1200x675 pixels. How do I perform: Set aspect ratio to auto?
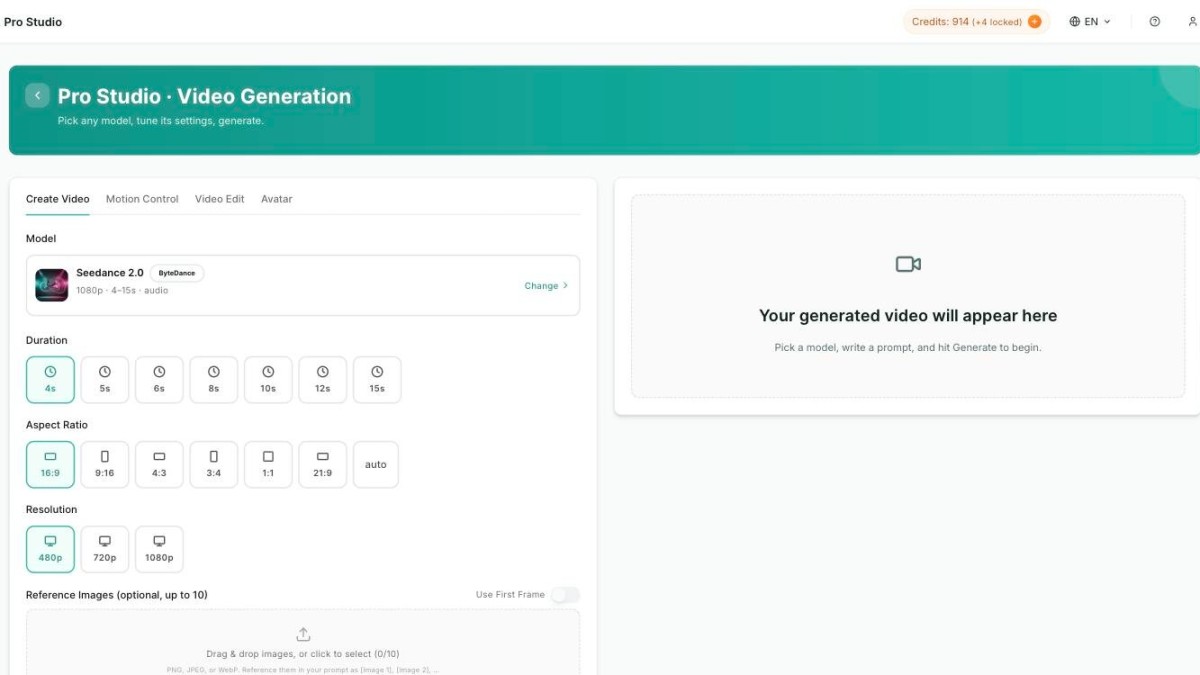coord(376,465)
